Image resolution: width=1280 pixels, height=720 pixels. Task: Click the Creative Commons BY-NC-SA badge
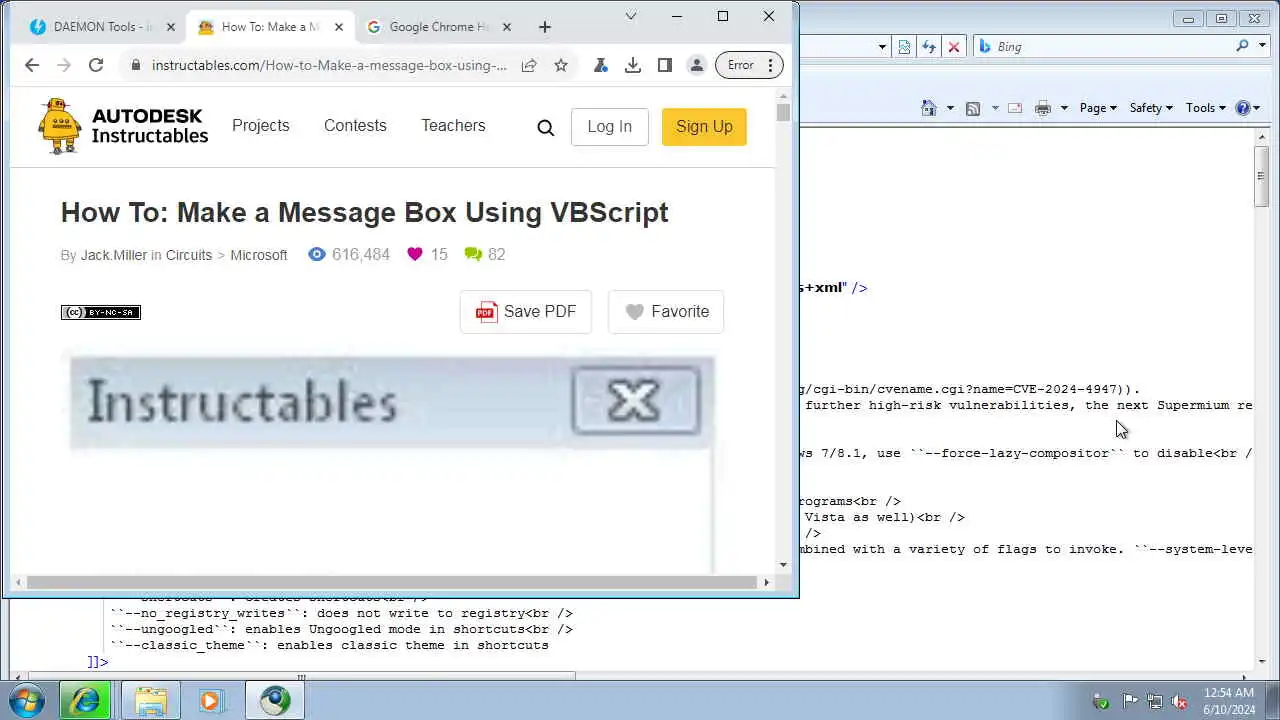click(x=101, y=312)
